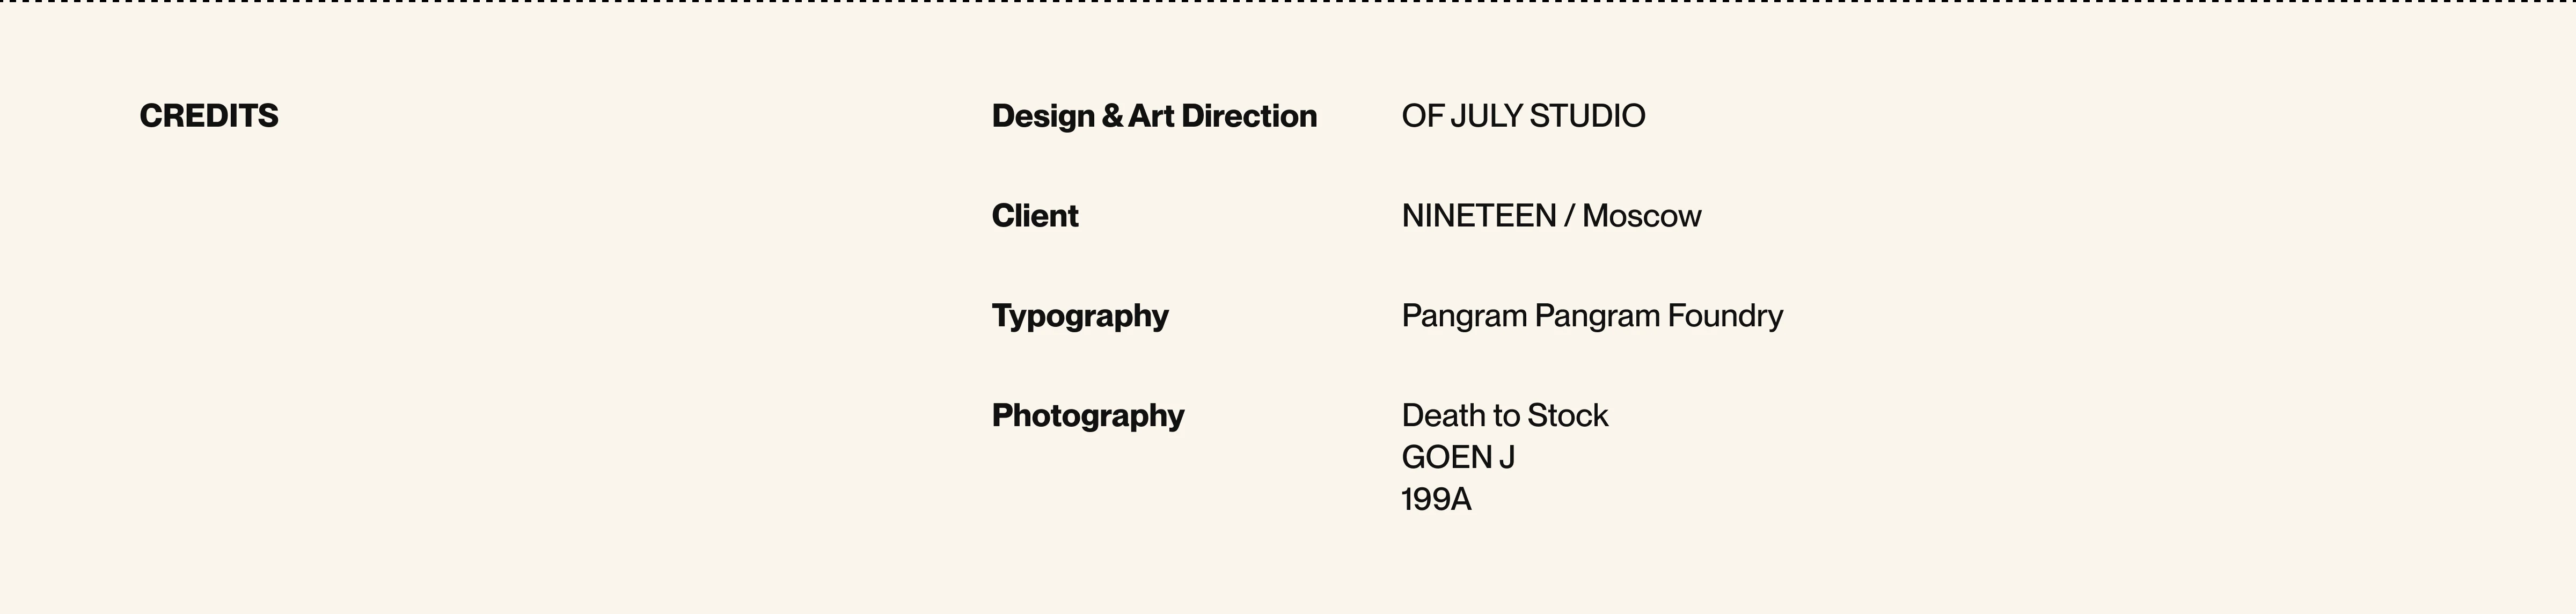
Task: Open the Death to Stock credit
Action: click(1504, 416)
